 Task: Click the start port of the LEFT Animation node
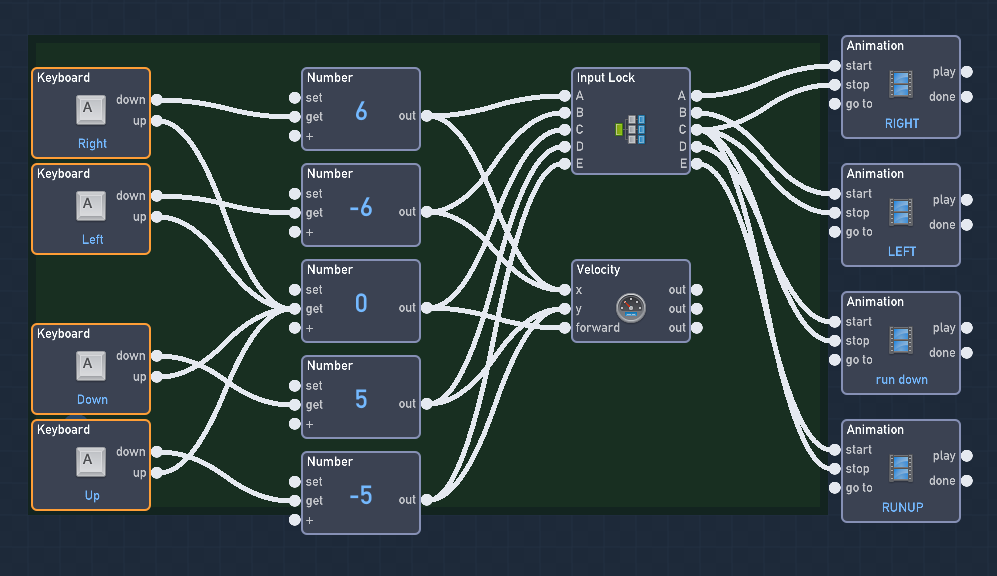(x=835, y=193)
